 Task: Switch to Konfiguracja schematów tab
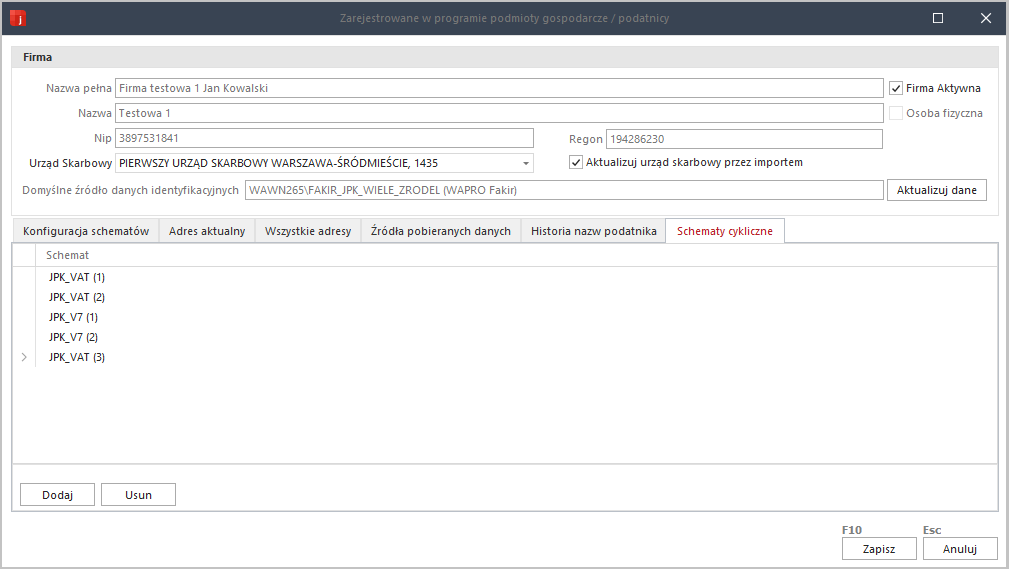tap(86, 231)
